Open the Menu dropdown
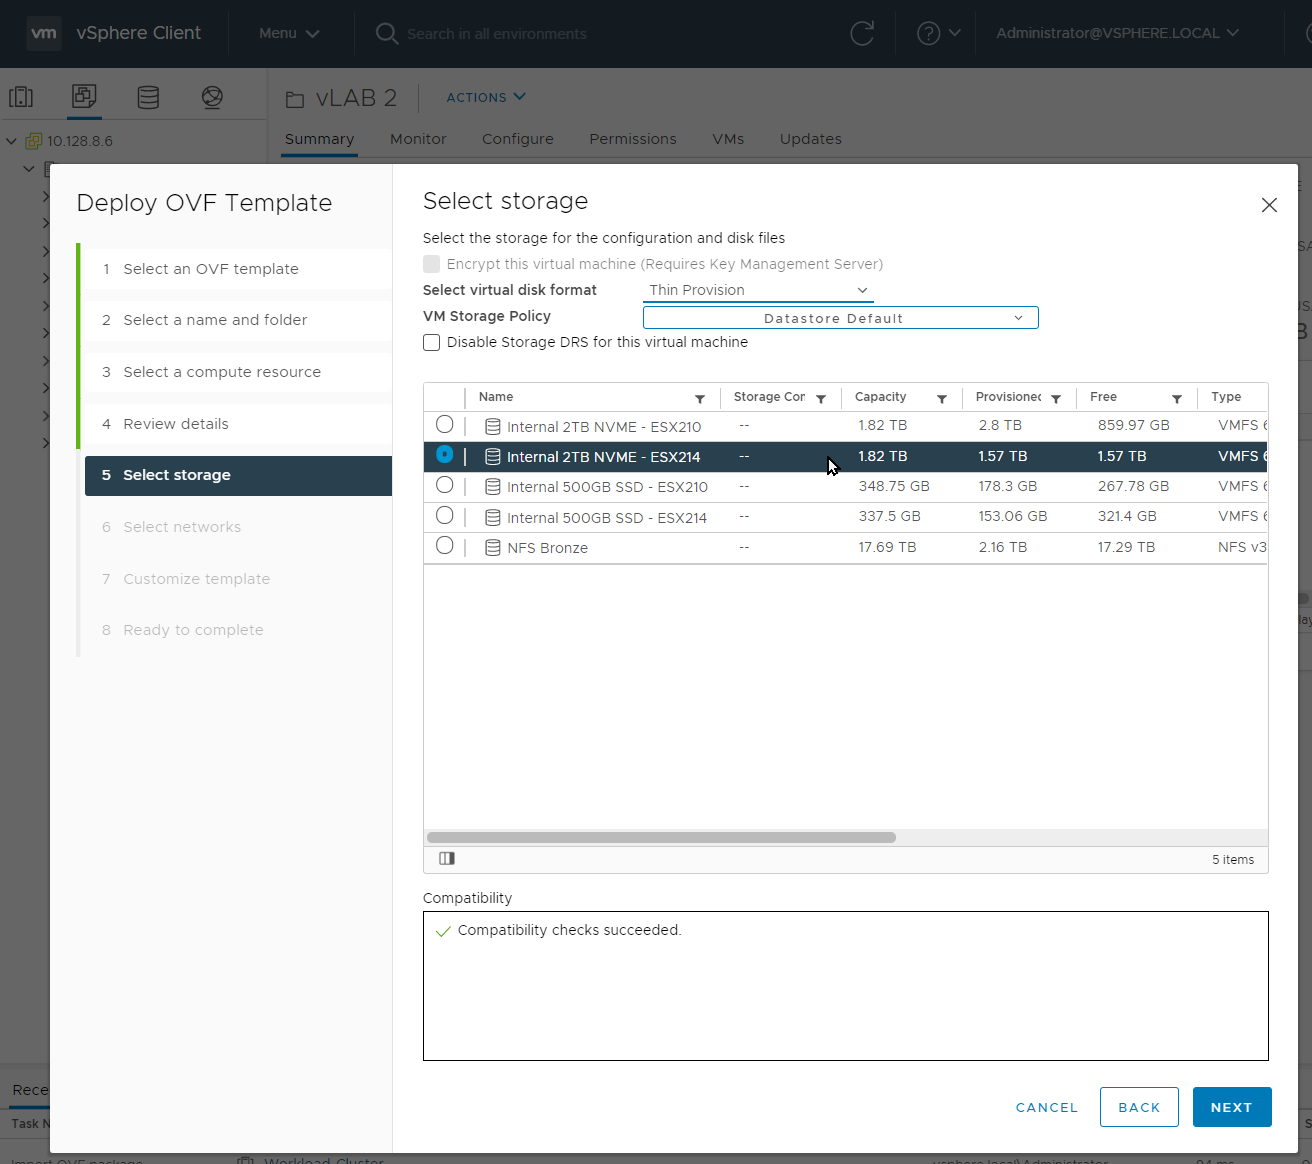The width and height of the screenshot is (1312, 1164). pyautogui.click(x=289, y=33)
